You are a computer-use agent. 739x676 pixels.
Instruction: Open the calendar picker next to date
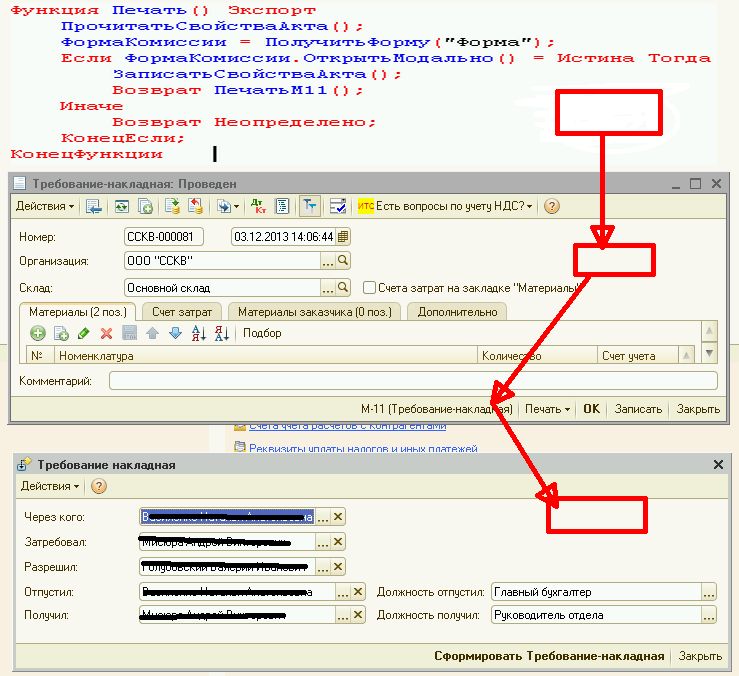(343, 237)
